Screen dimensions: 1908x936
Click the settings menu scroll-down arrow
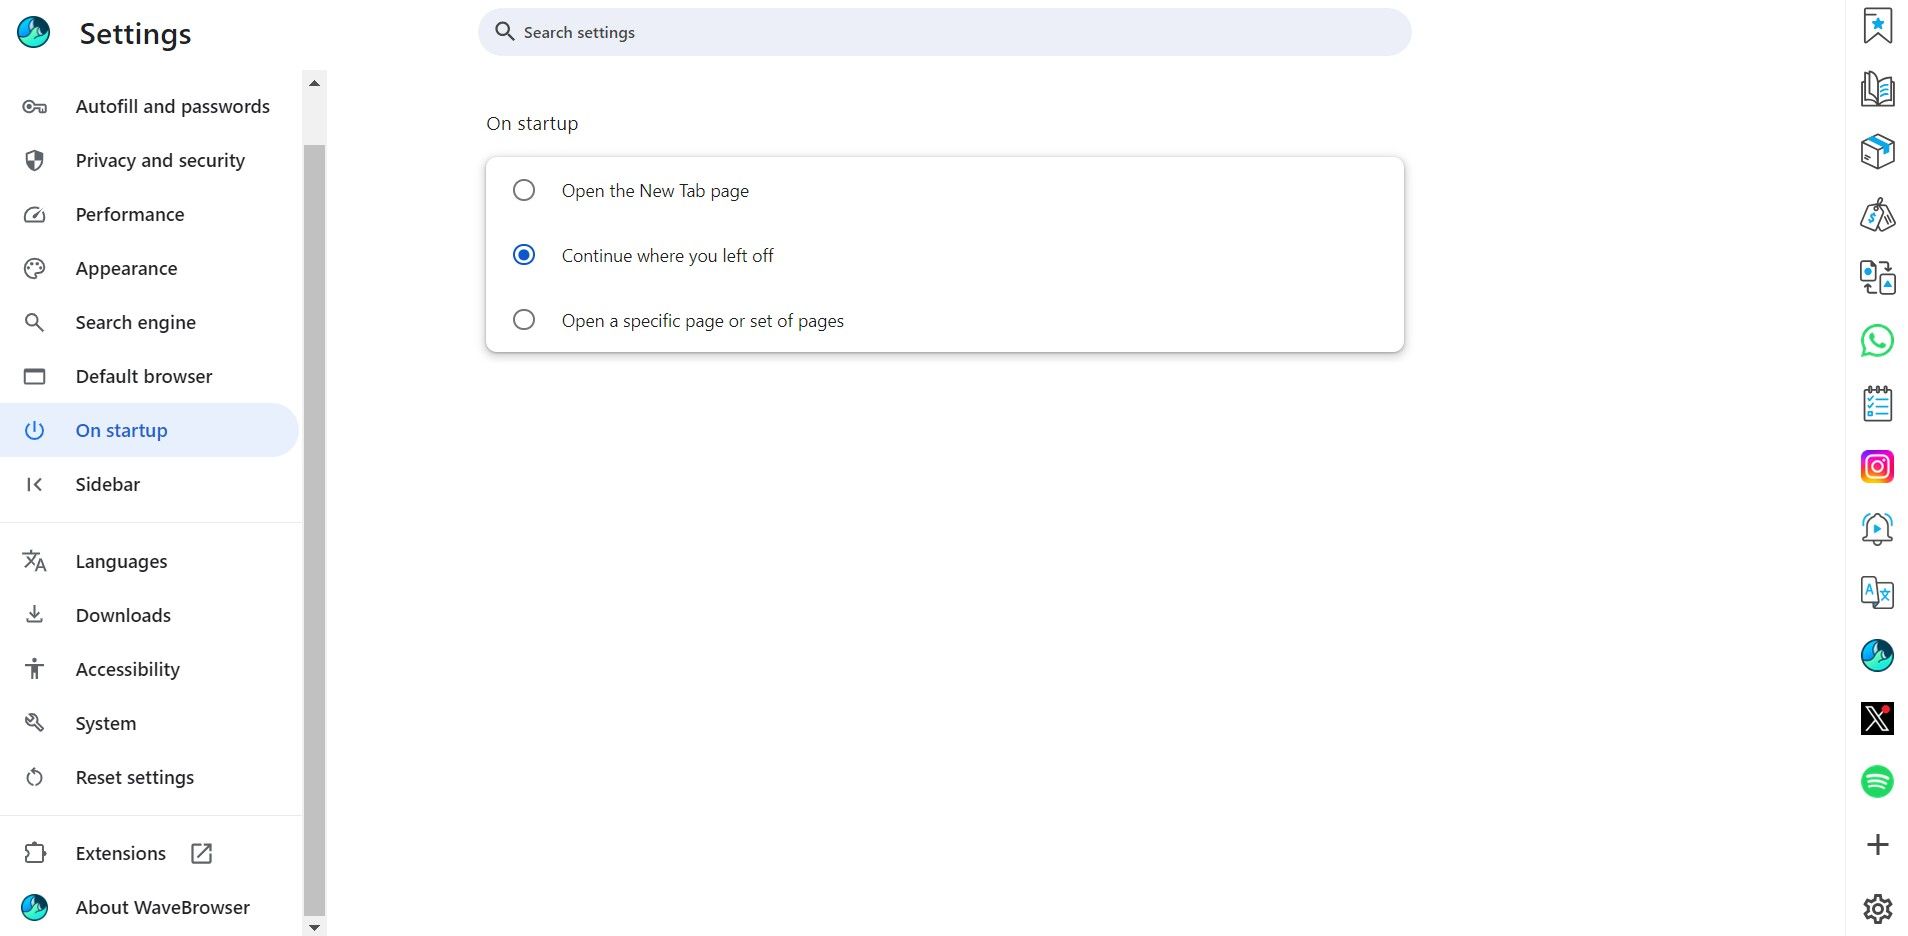[314, 927]
